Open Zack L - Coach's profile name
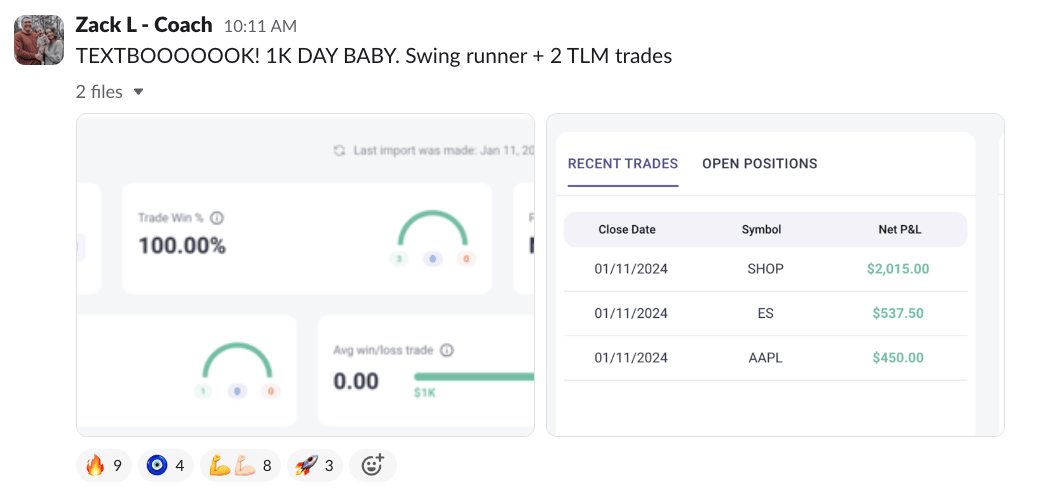 tap(144, 25)
